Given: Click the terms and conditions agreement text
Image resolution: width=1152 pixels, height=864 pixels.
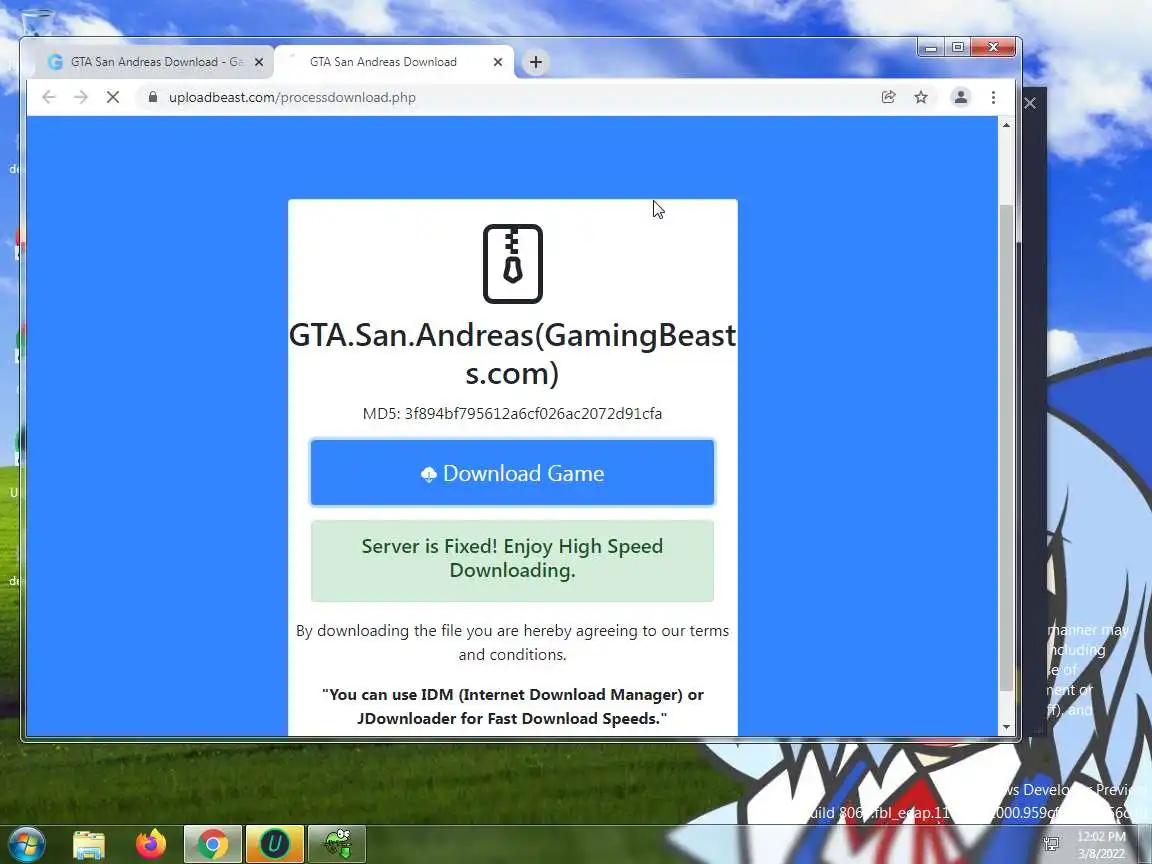Looking at the screenshot, I should point(512,642).
